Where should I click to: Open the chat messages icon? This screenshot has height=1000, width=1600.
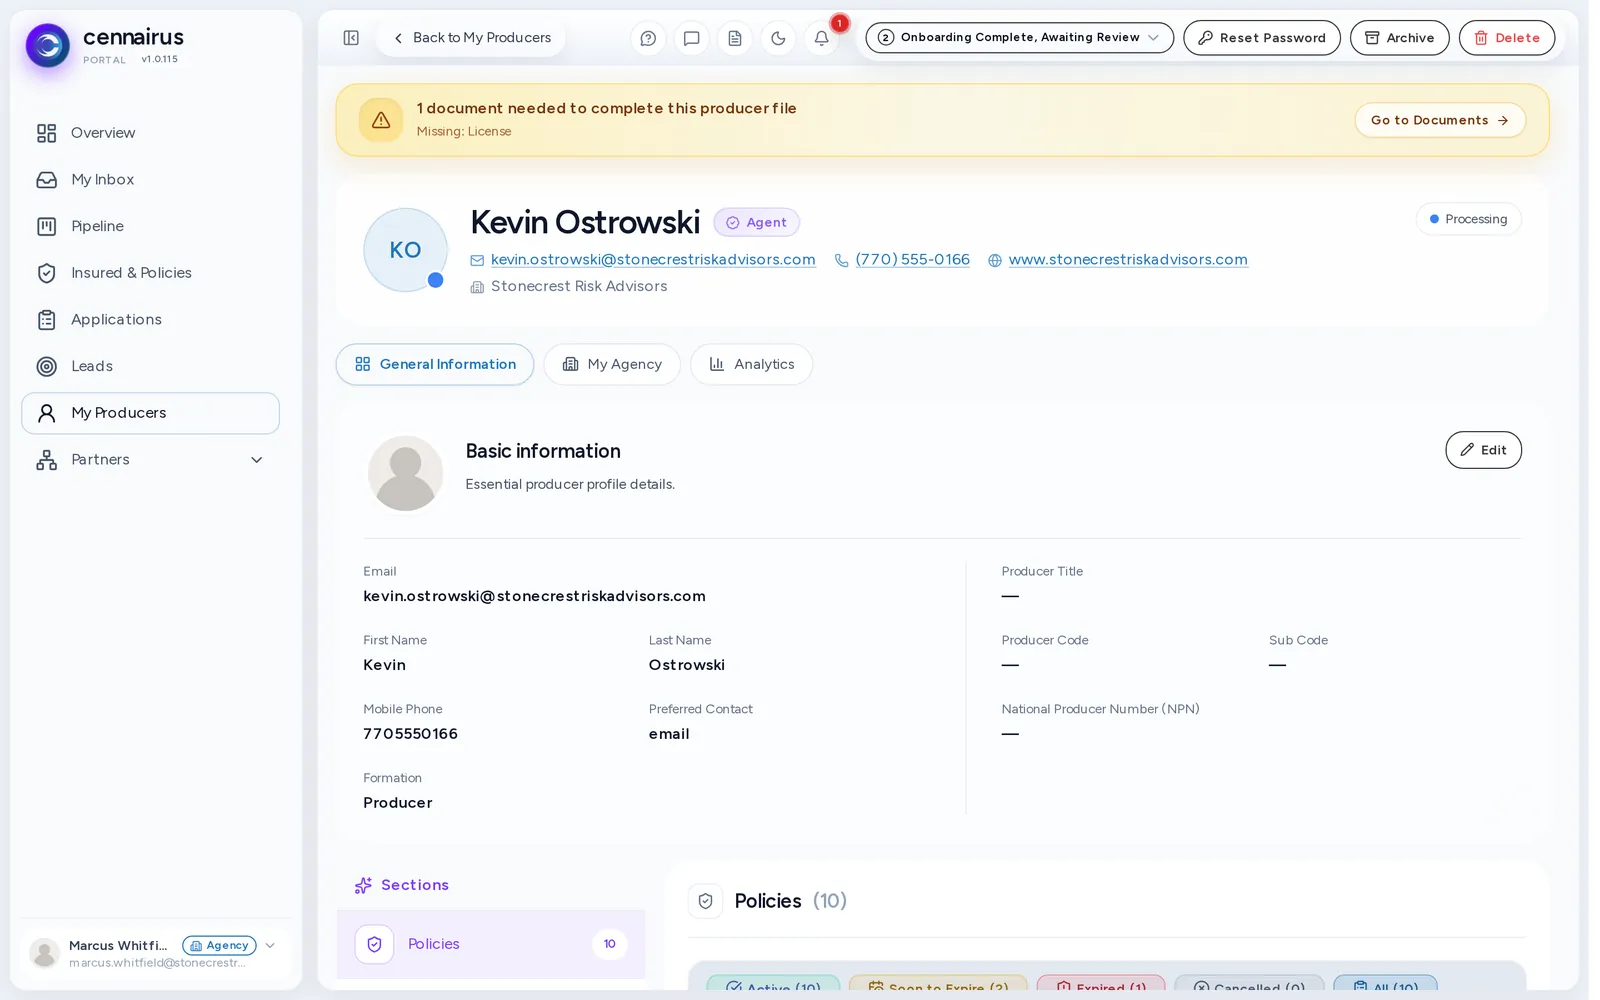(x=691, y=38)
